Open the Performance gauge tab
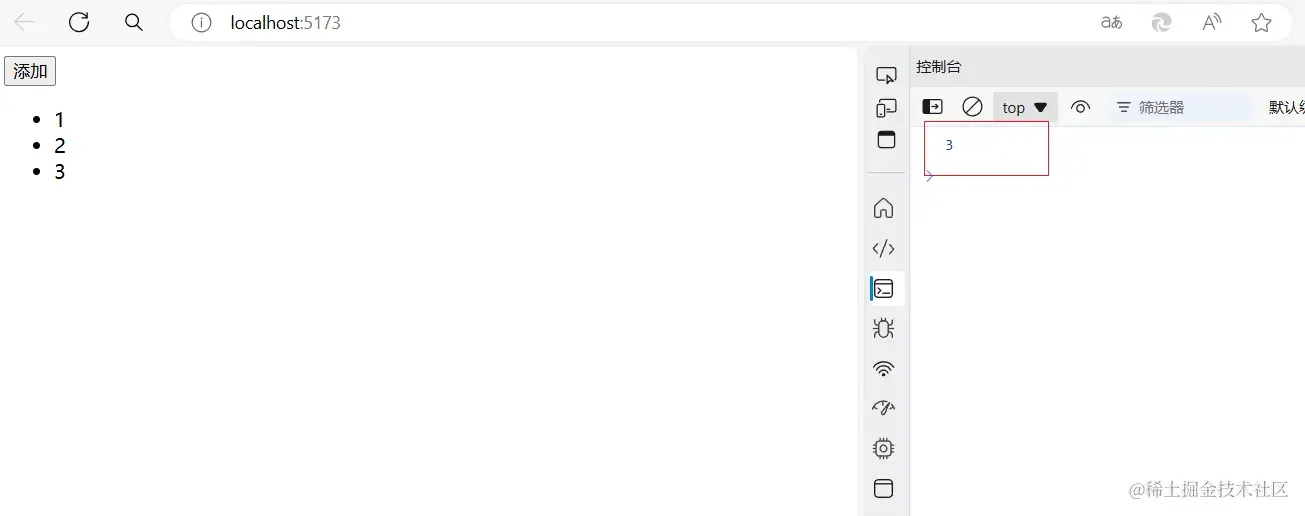This screenshot has height=516, width=1305. point(883,408)
